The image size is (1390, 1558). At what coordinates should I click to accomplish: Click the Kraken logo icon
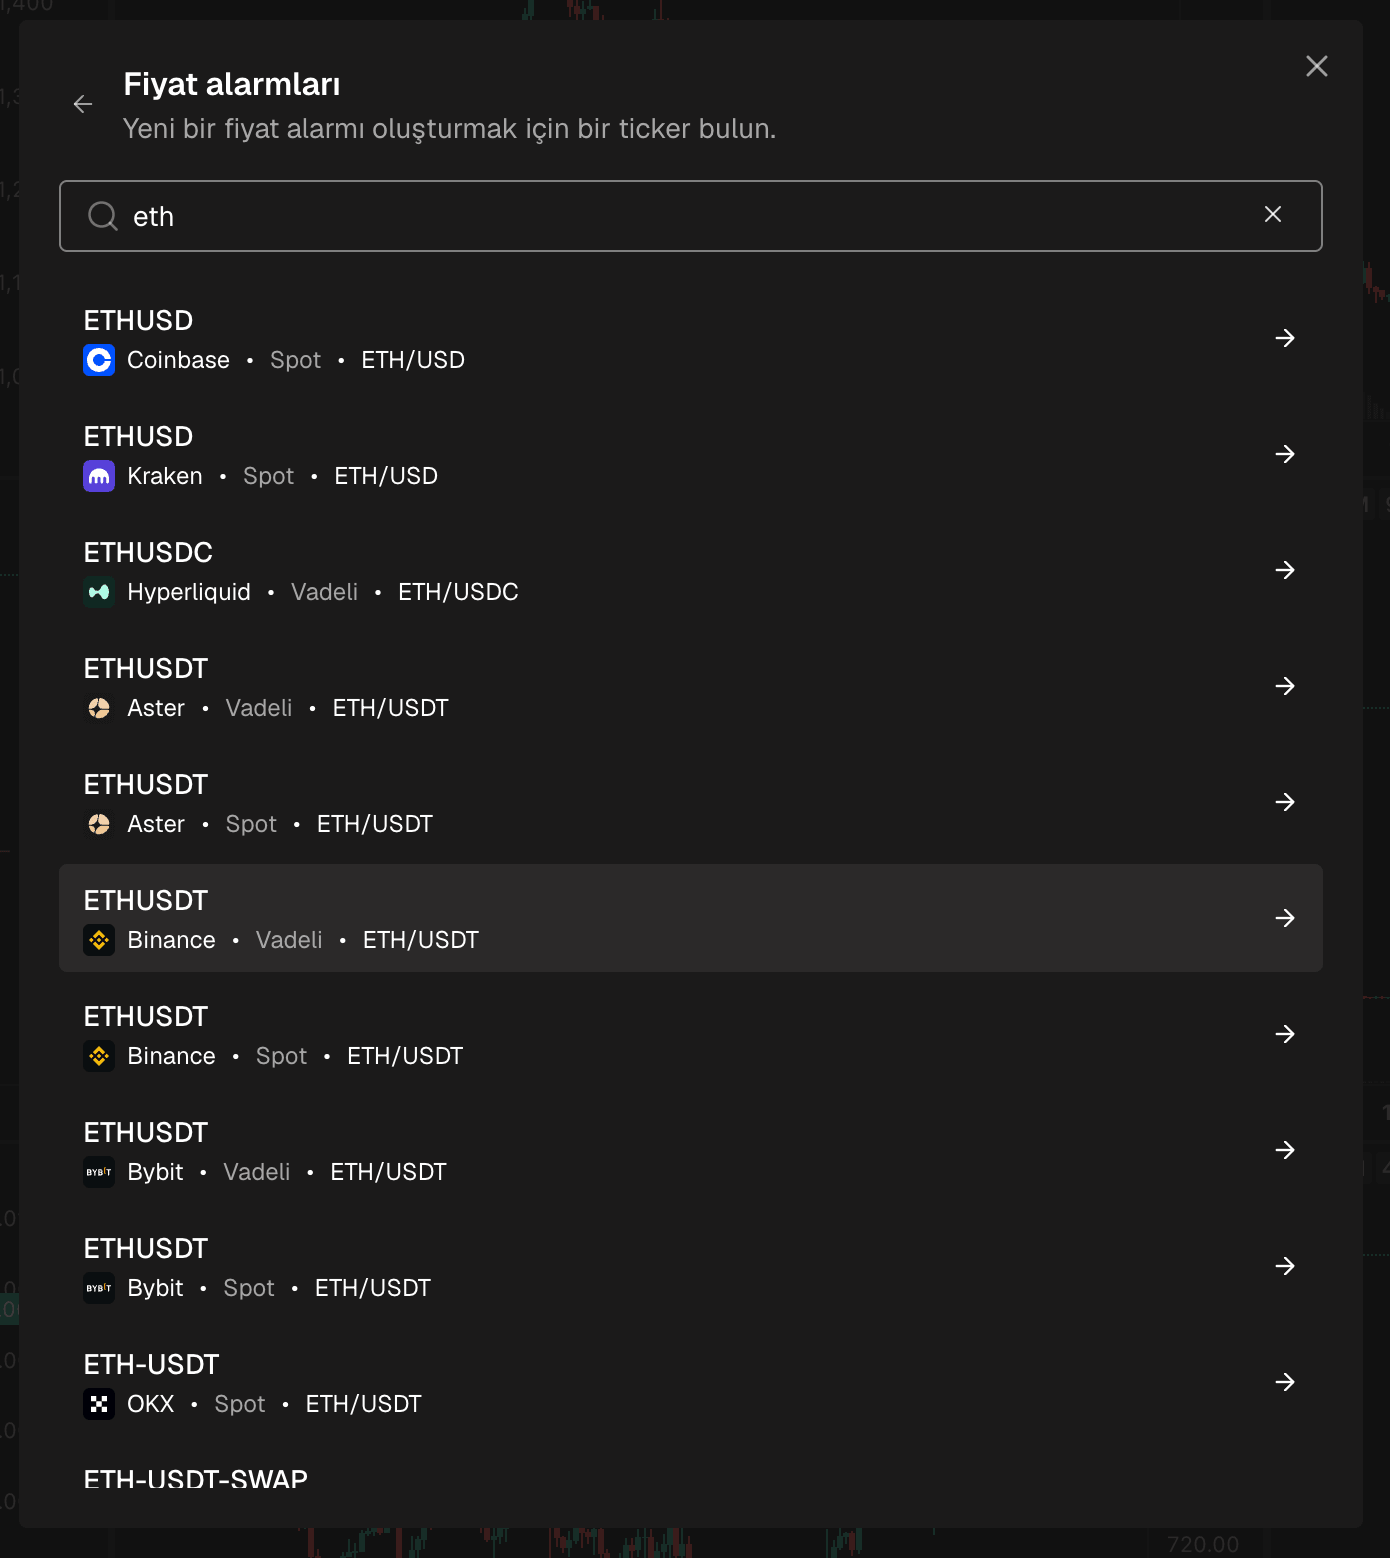click(x=99, y=476)
